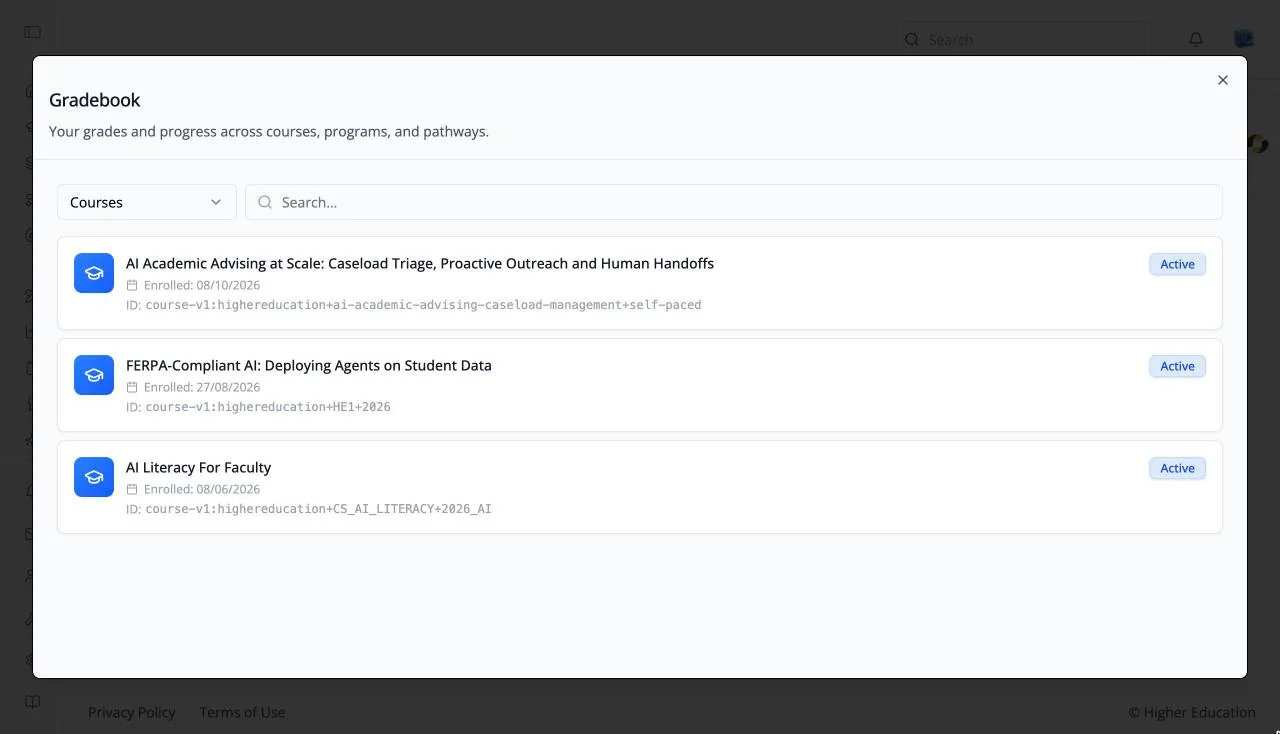Screen dimensions: 1280x734
Task: Toggle the sidebar panel icon behind the dialog
Action: [33, 32]
